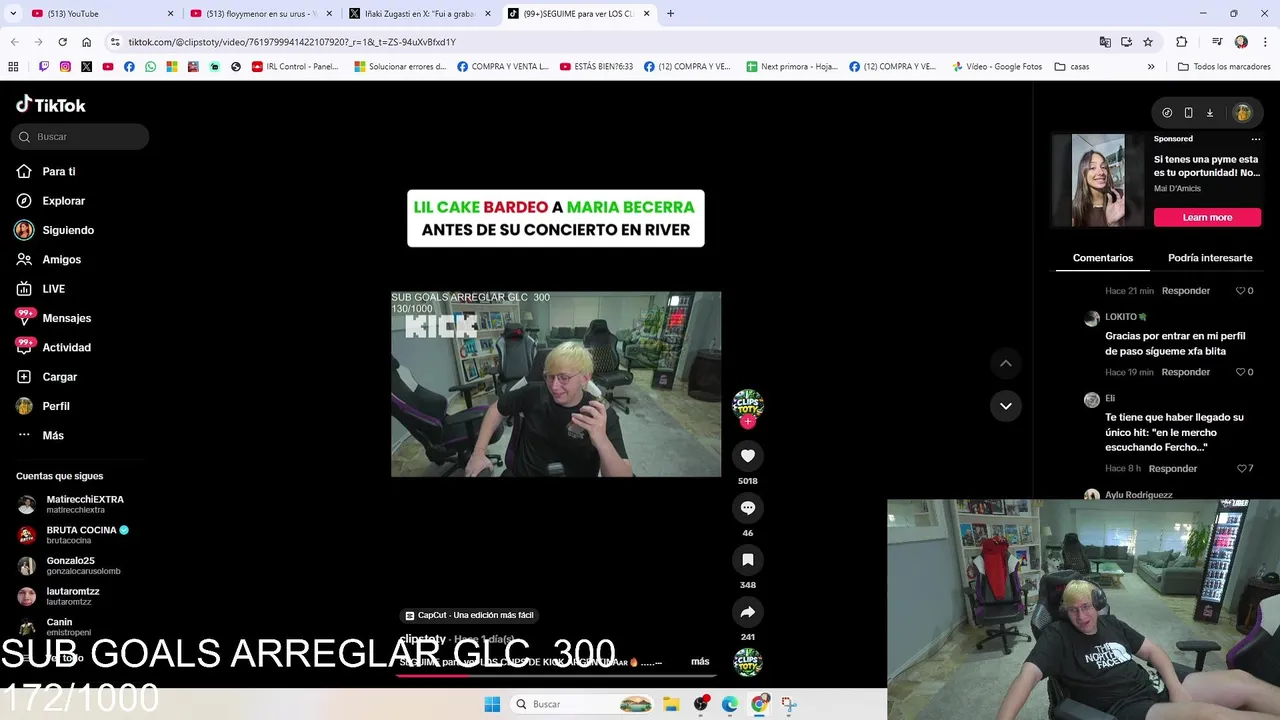
Task: Switch to the Iñaki Zugasti en X tab
Action: [418, 14]
